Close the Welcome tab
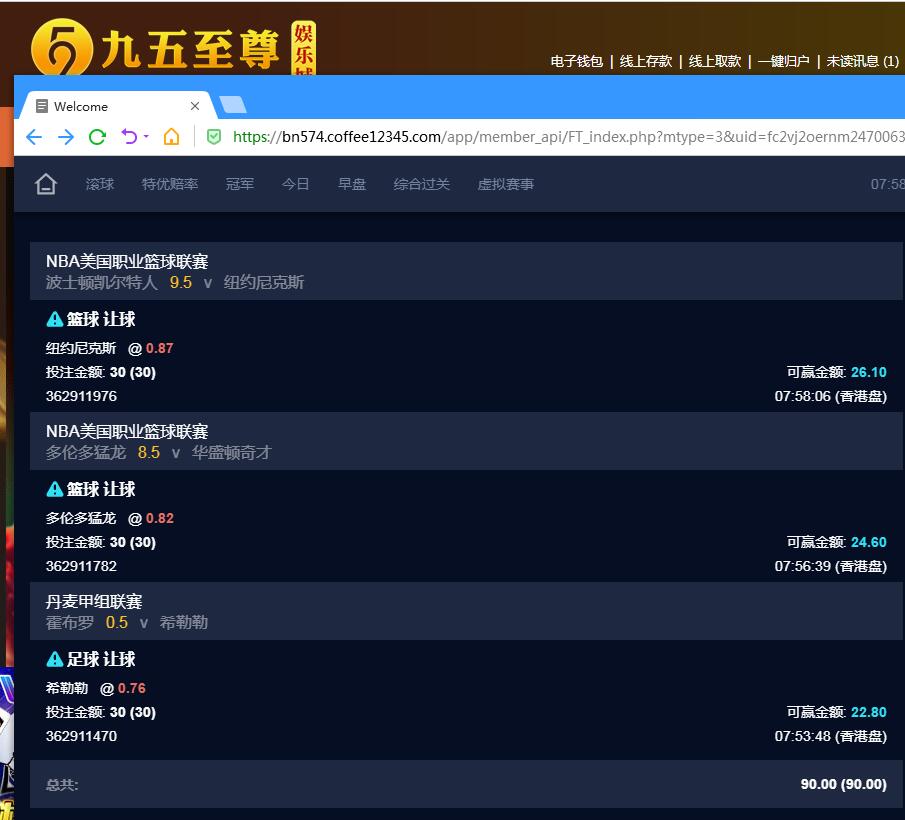 tap(195, 106)
